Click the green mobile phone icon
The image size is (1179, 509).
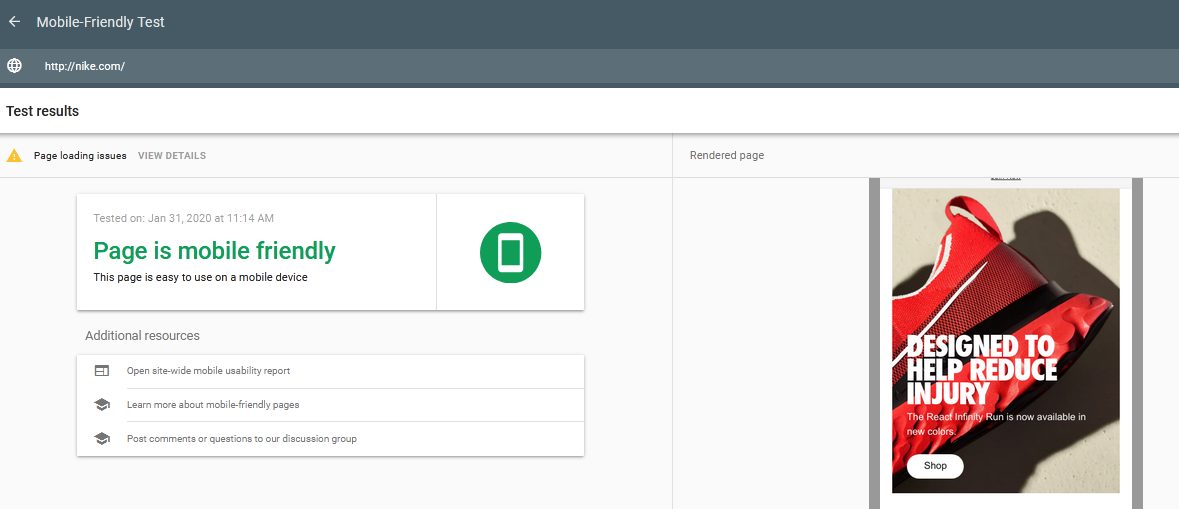(x=511, y=253)
